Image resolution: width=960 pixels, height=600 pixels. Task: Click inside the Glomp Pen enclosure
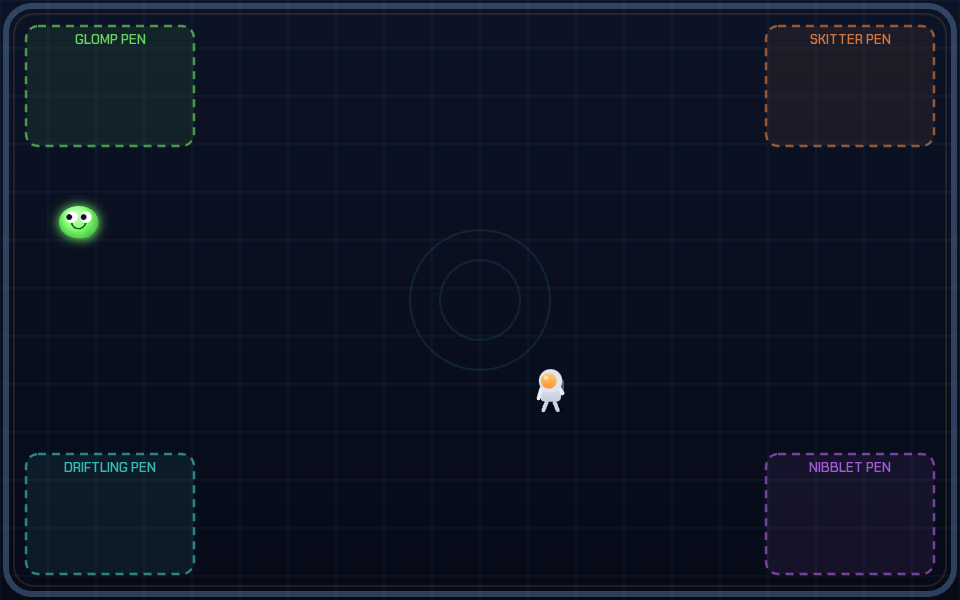110,86
